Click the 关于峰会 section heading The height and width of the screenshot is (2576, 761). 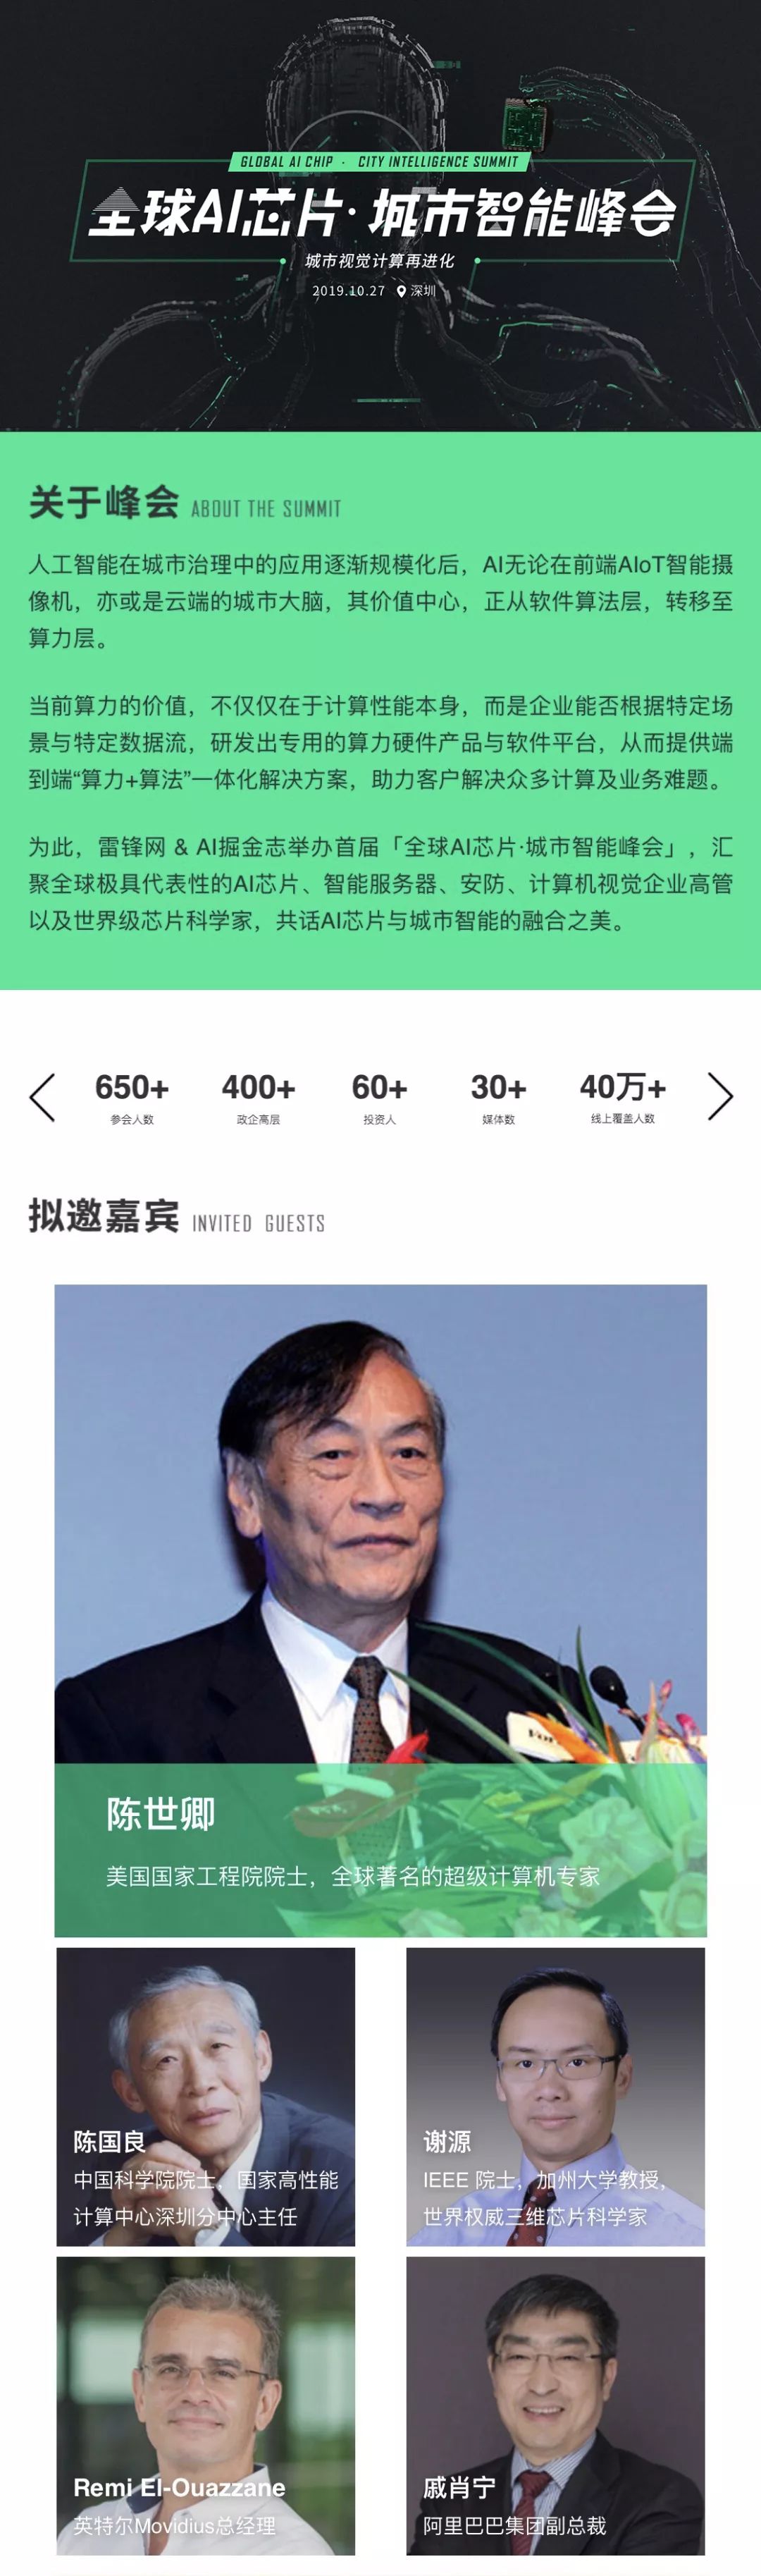[103, 502]
